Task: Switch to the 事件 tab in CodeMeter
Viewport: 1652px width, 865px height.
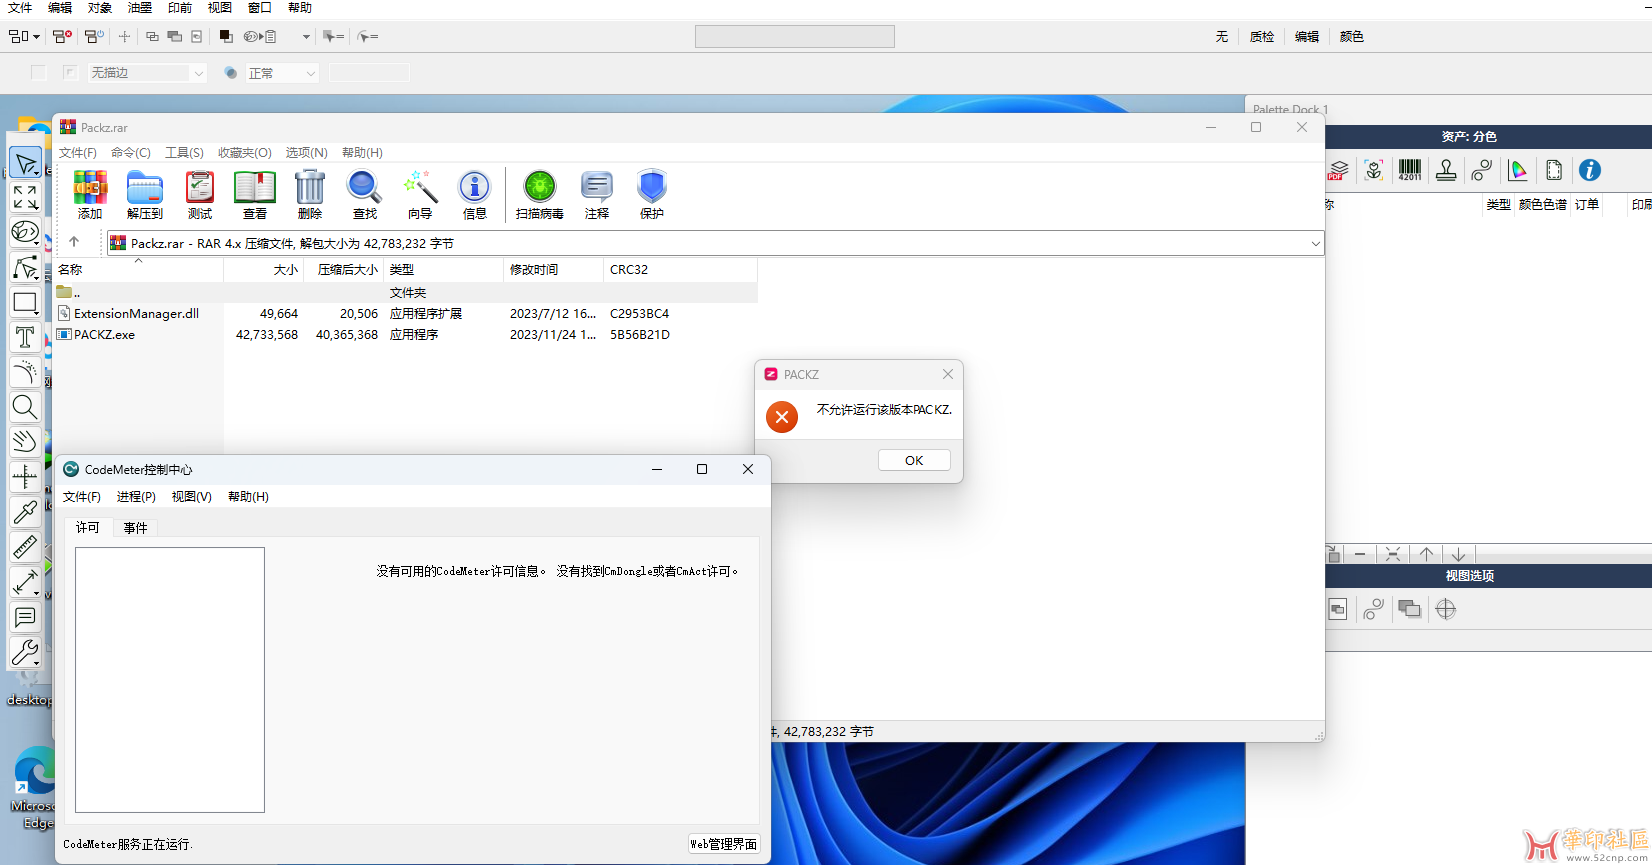Action: coord(136,528)
